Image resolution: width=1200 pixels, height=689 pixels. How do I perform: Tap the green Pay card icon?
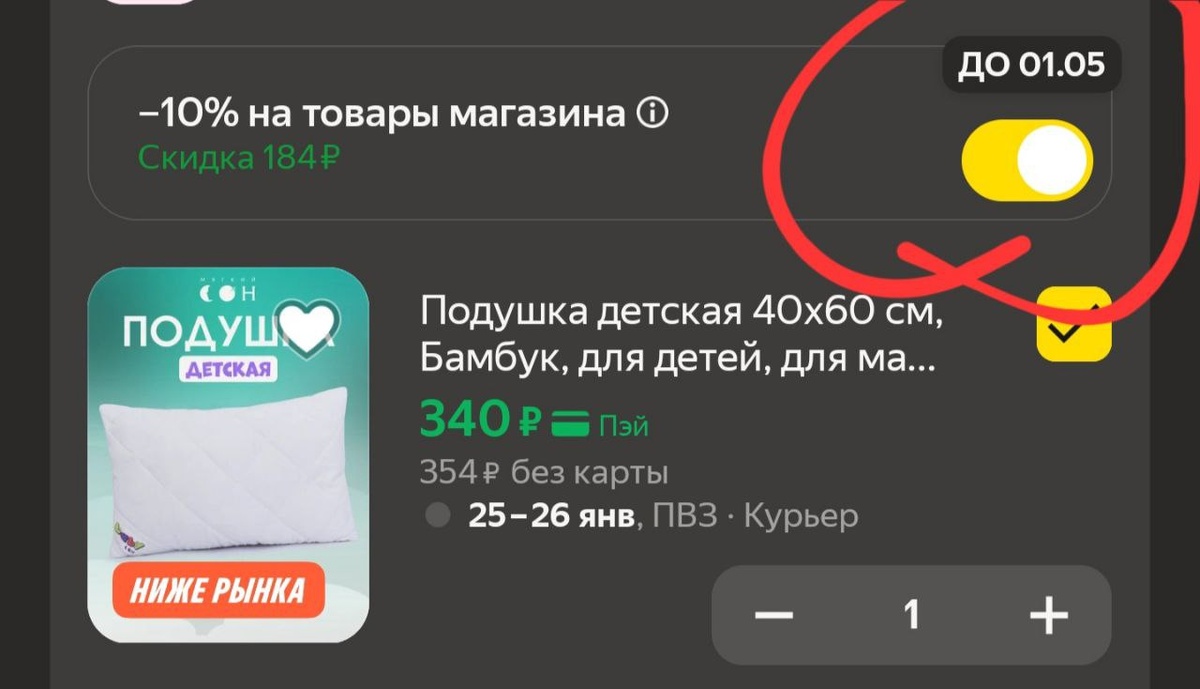pyautogui.click(x=571, y=425)
